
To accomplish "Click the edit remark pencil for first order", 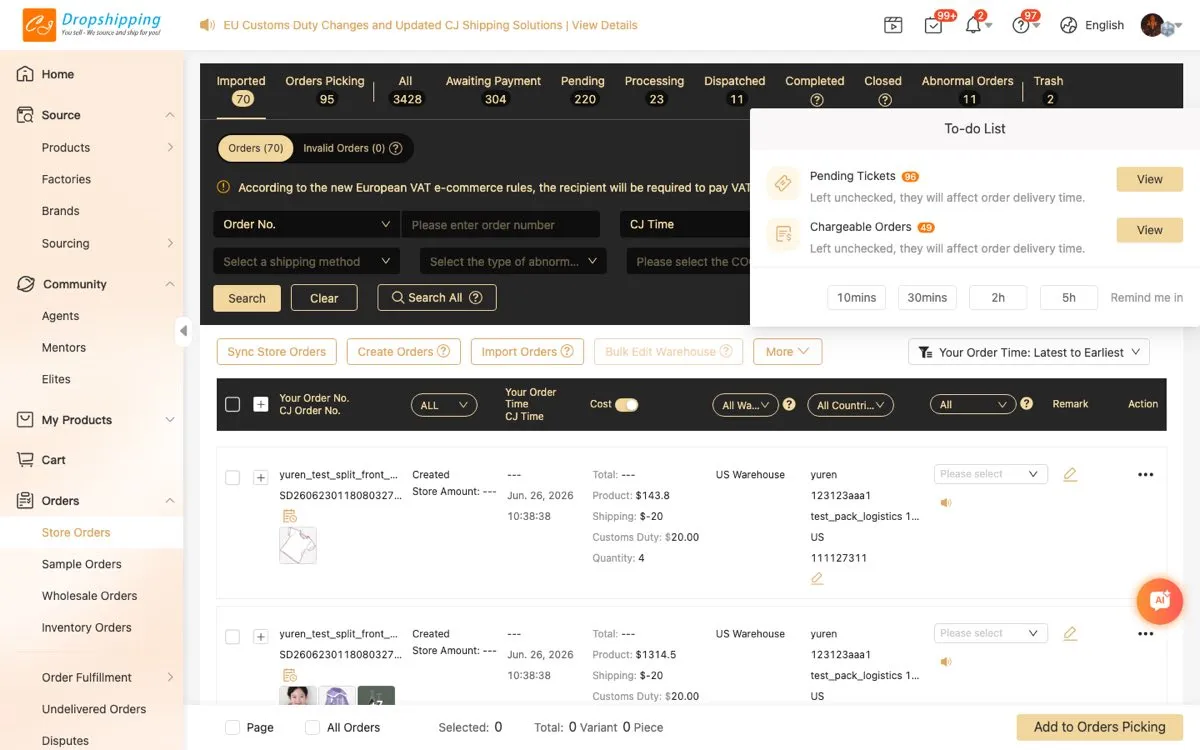I will click(x=1070, y=474).
